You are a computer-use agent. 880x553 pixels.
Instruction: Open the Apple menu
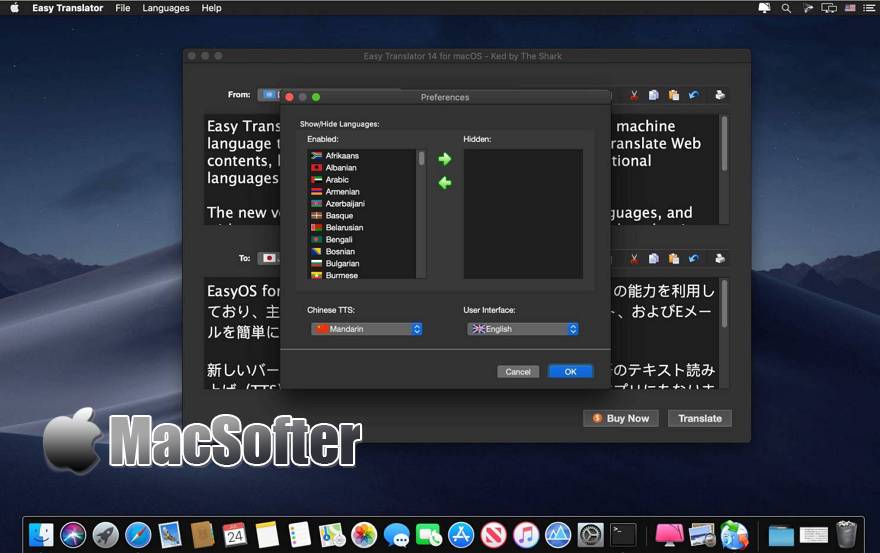[x=15, y=8]
